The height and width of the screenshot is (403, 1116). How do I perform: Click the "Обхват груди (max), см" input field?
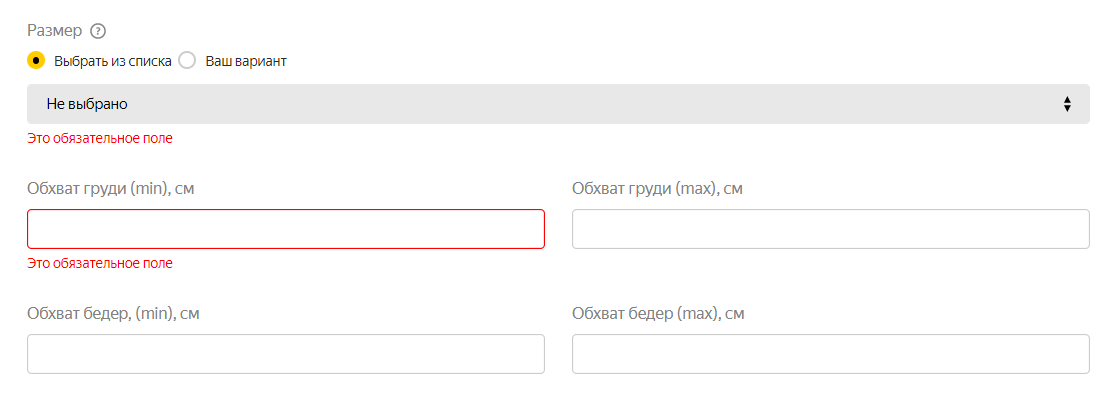(x=830, y=228)
